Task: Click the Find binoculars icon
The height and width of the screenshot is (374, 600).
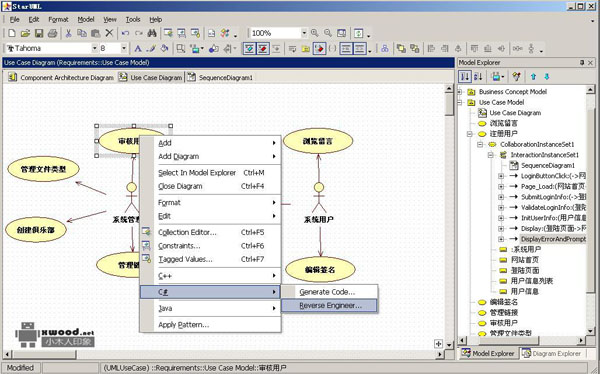Action: [x=152, y=33]
